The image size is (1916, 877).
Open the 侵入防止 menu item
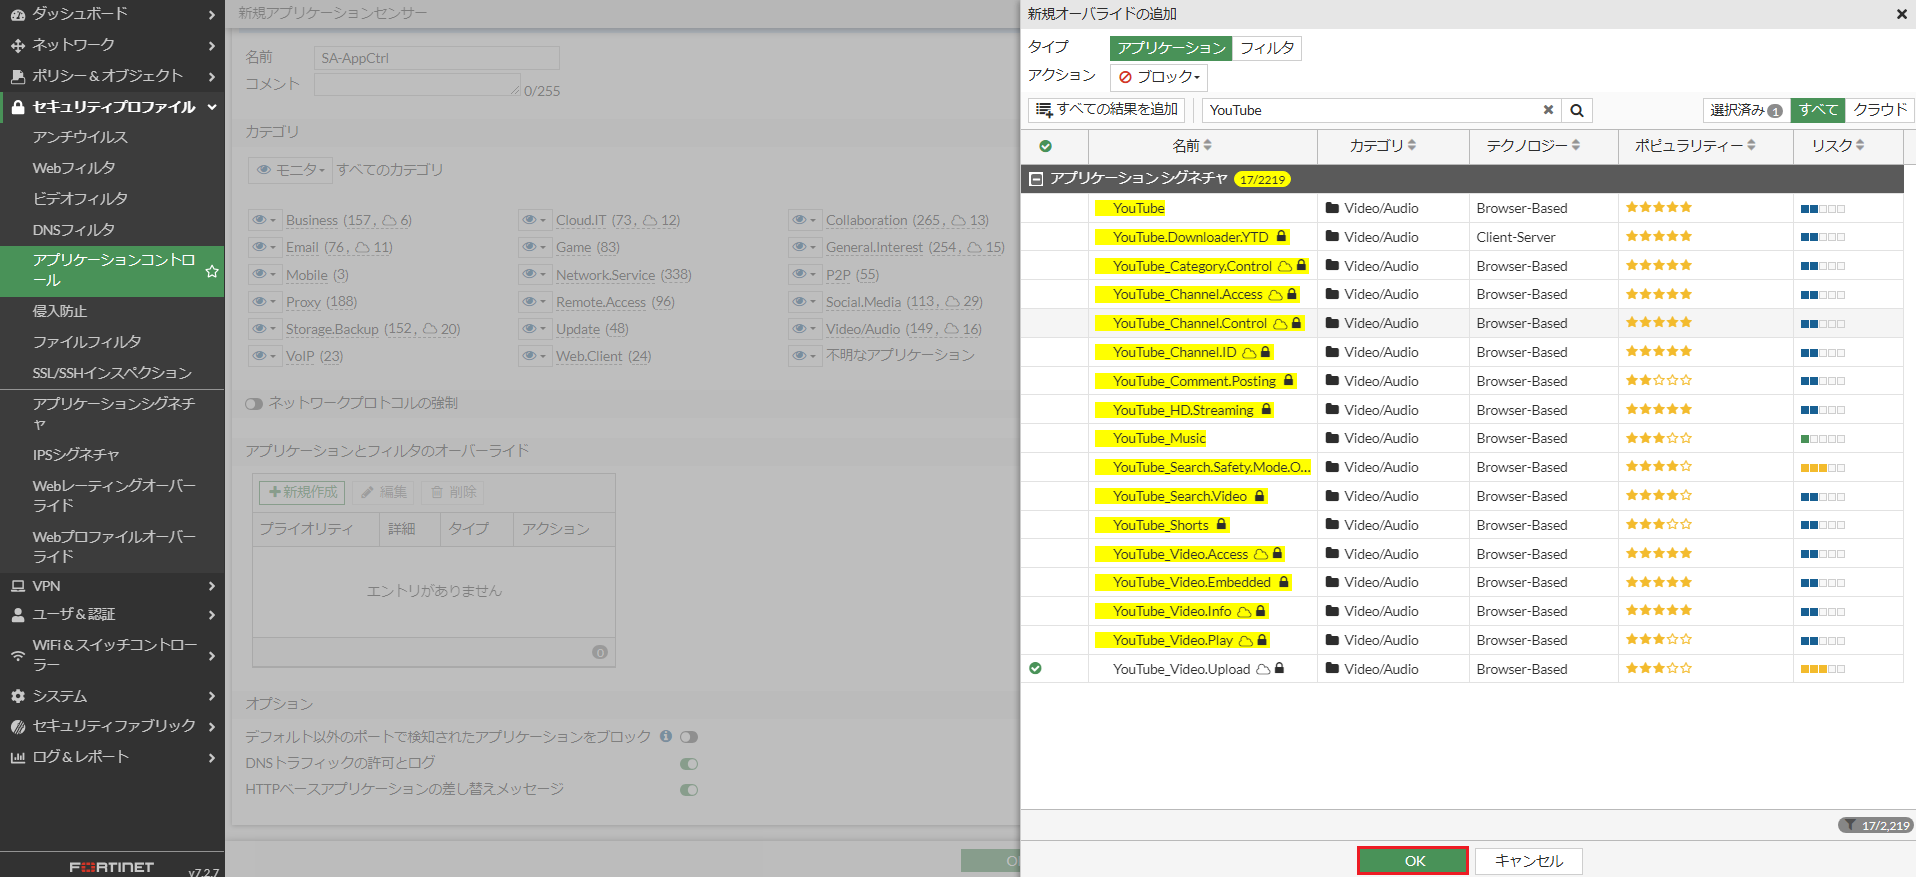pyautogui.click(x=60, y=311)
